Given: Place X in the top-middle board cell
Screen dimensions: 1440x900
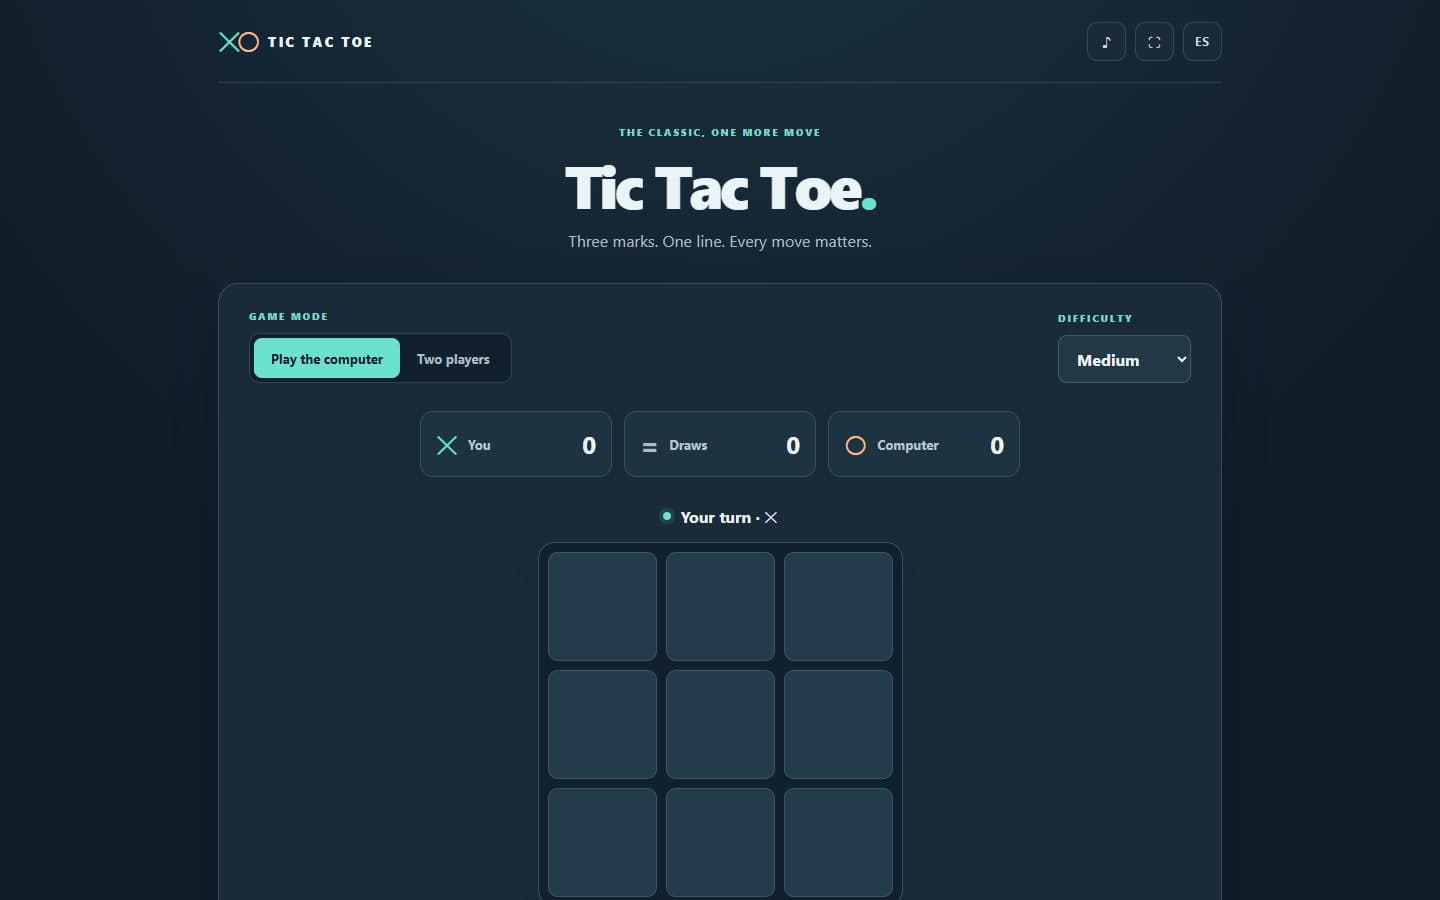Looking at the screenshot, I should click(x=720, y=606).
